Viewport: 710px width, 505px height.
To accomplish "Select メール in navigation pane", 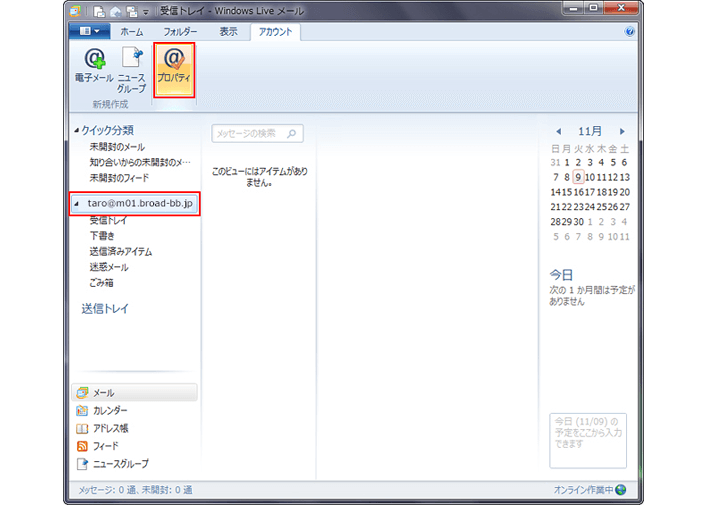I will pos(103,393).
